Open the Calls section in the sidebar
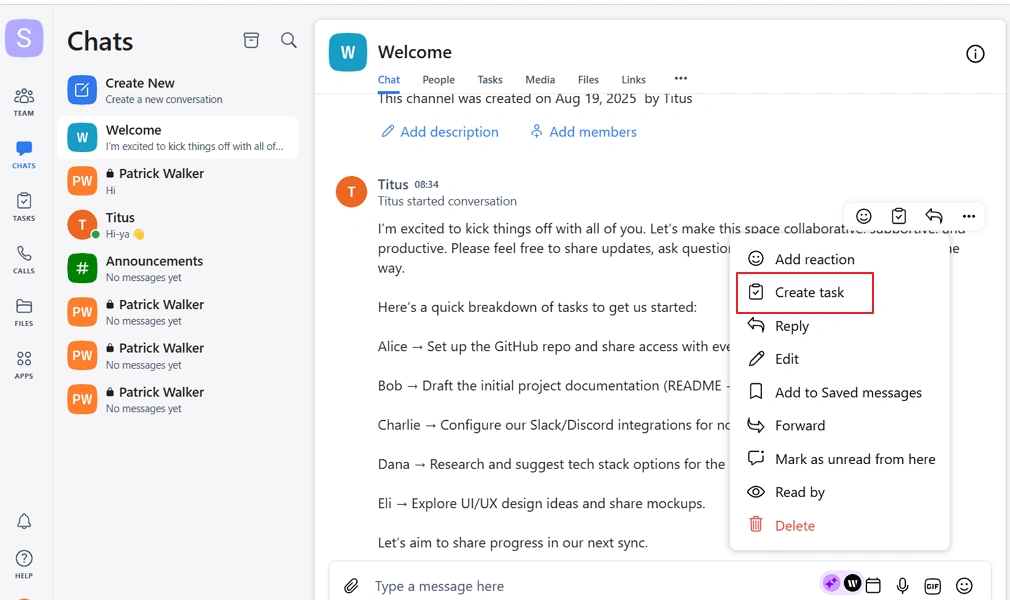This screenshot has height=600, width=1010. tap(24, 260)
